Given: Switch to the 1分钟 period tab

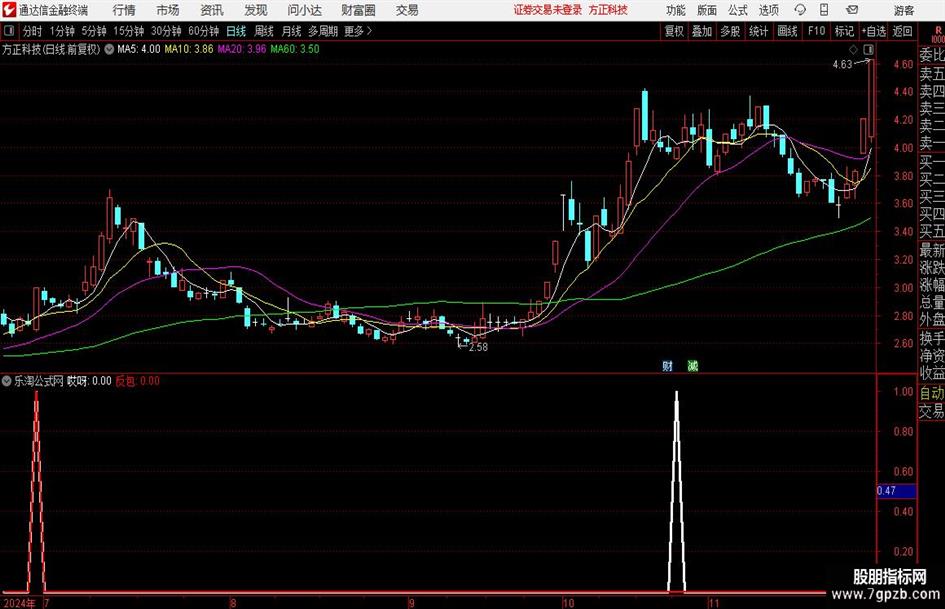Looking at the screenshot, I should pyautogui.click(x=61, y=31).
